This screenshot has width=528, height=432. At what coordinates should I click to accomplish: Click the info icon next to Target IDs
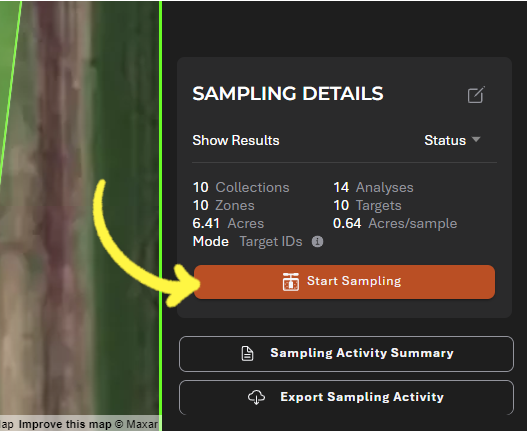click(x=317, y=241)
